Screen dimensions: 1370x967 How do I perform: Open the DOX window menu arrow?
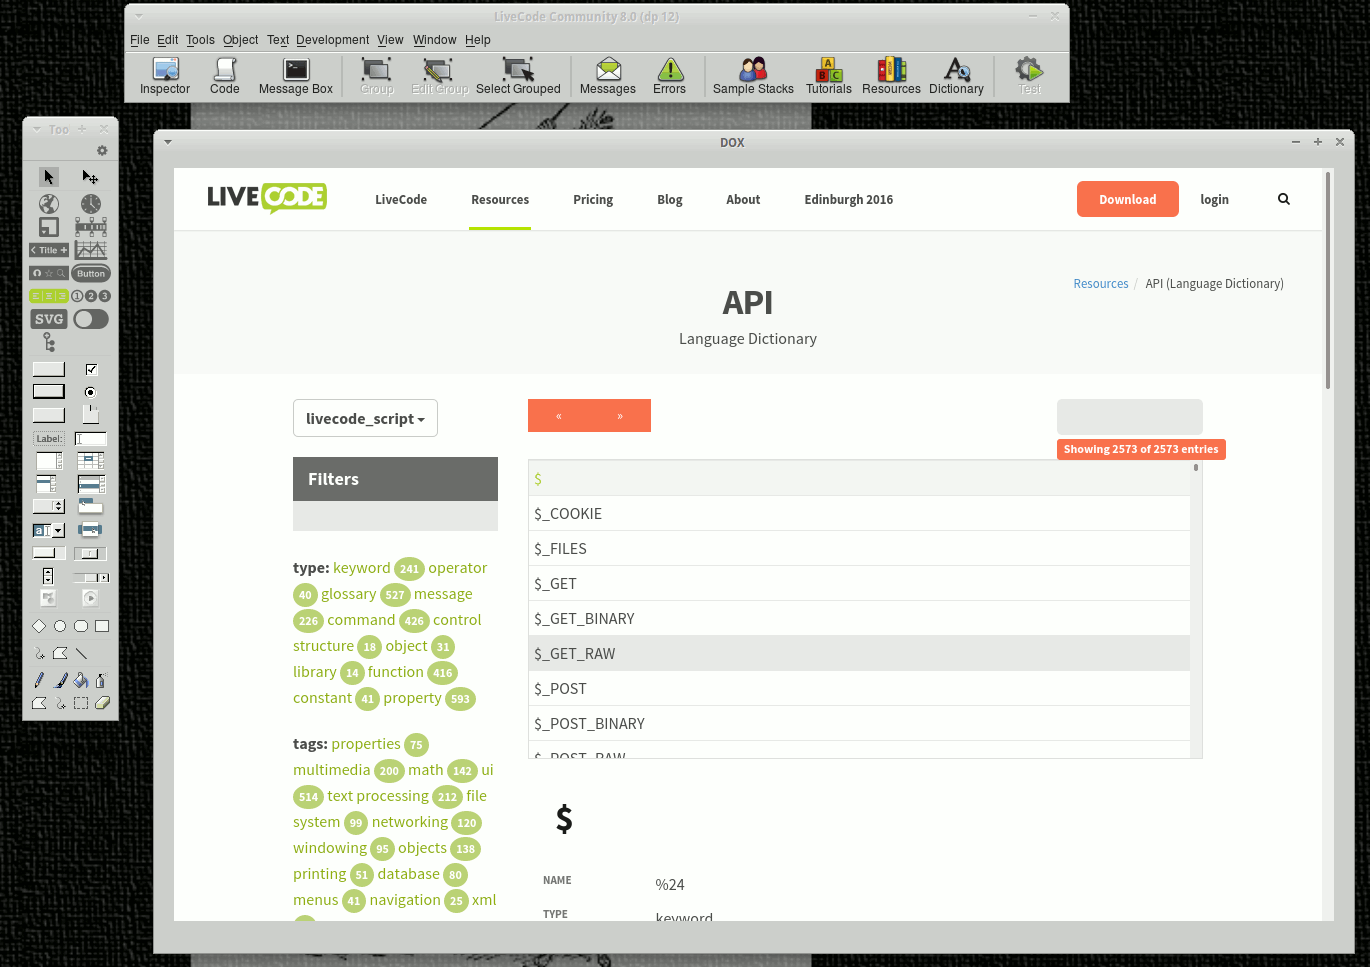point(168,142)
